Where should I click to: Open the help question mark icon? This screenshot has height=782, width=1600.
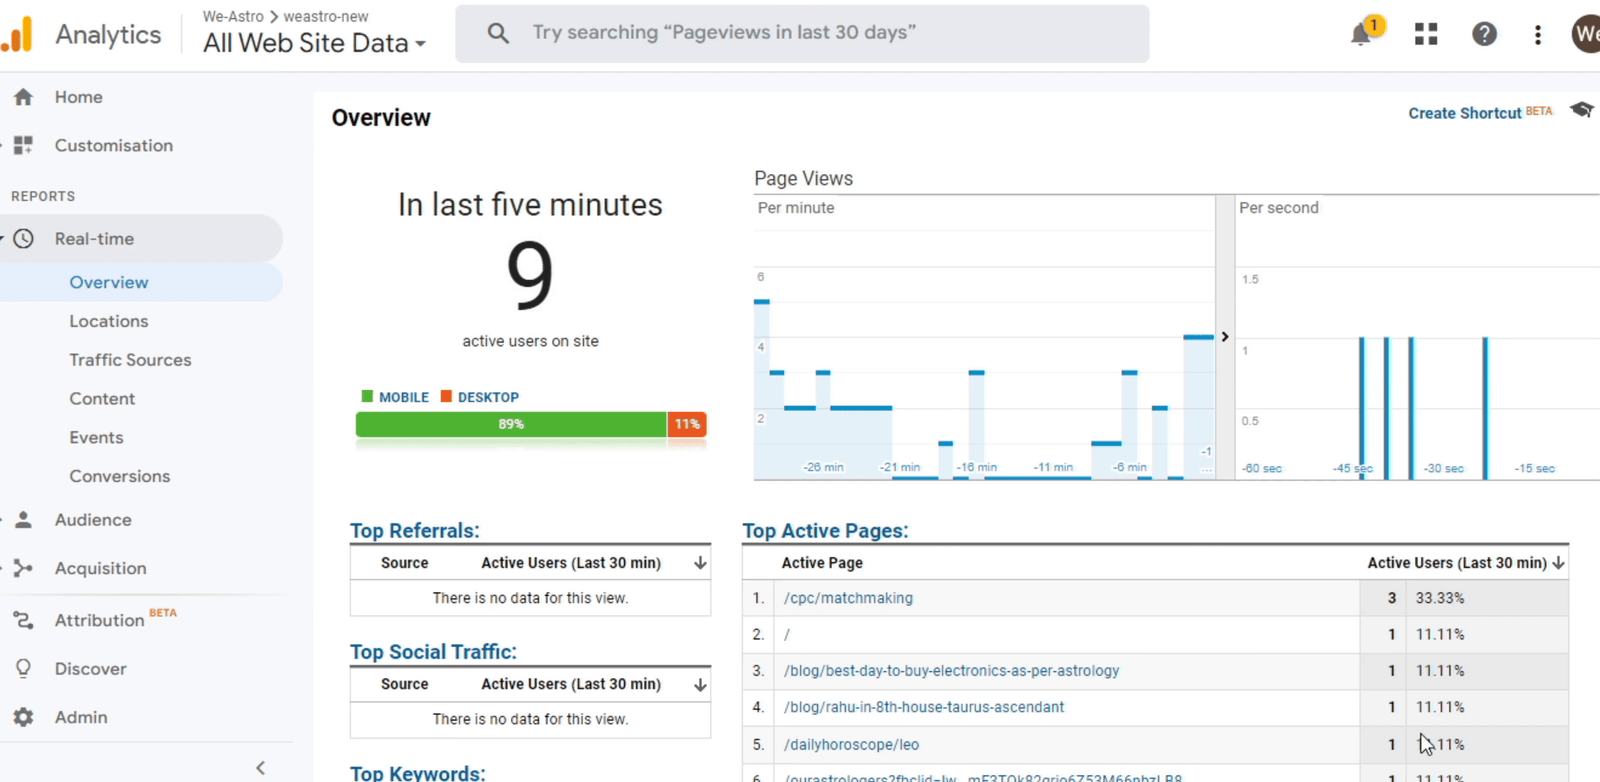pos(1484,34)
